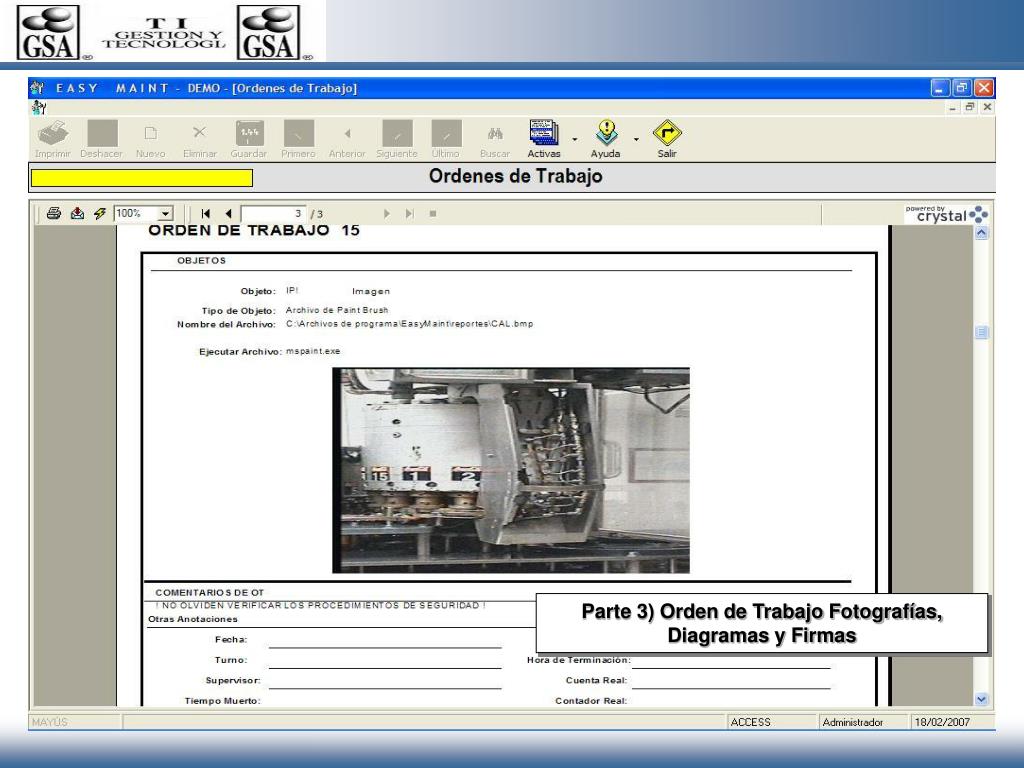
Task: Click the 'COMENTARIOS DE OT' heading
Action: pyautogui.click(x=210, y=593)
